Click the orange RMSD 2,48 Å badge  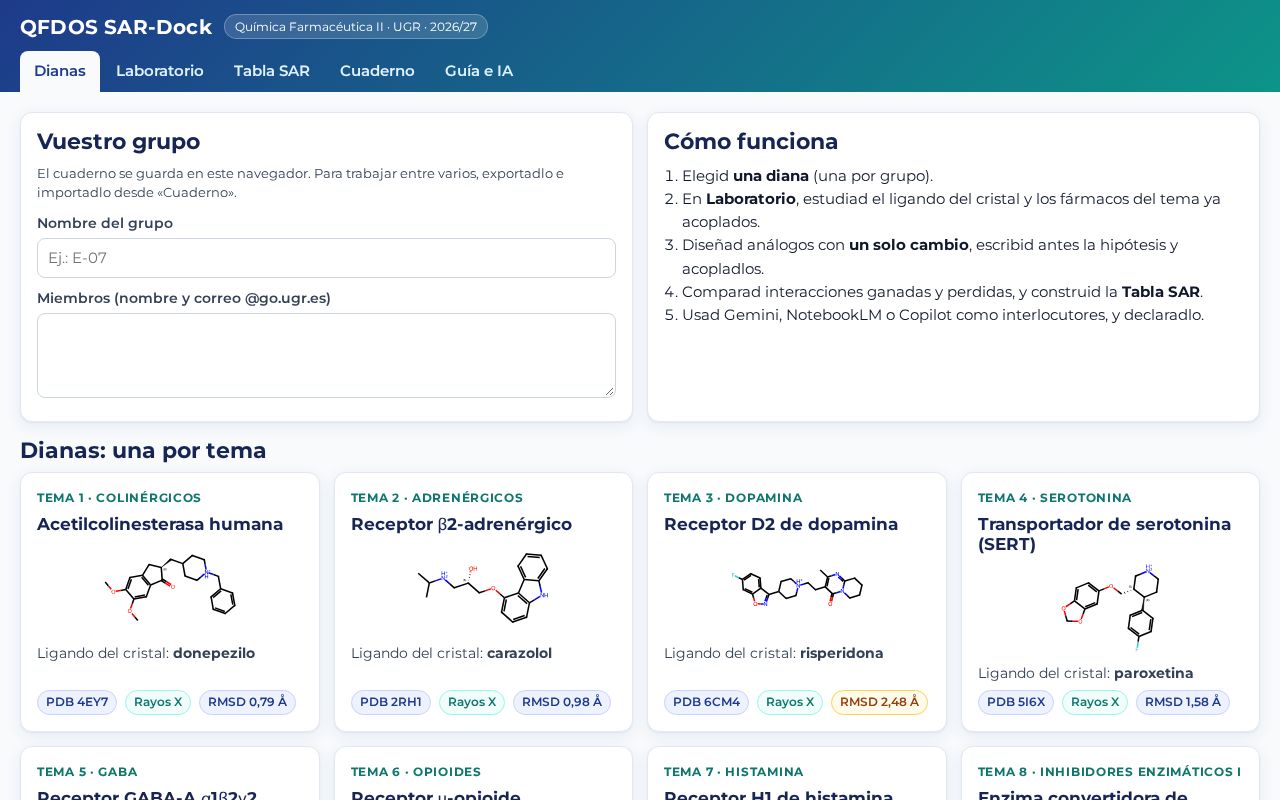[x=879, y=702]
